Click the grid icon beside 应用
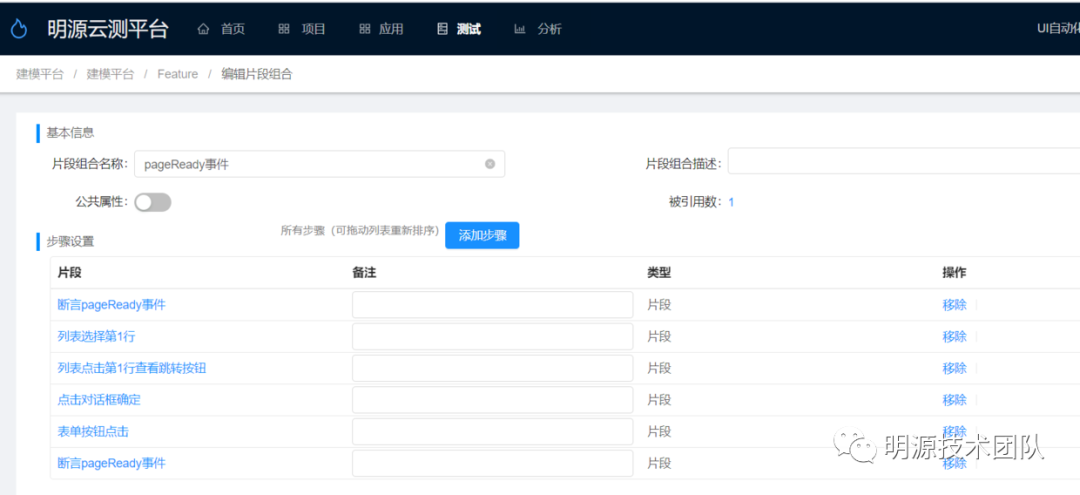 [364, 29]
